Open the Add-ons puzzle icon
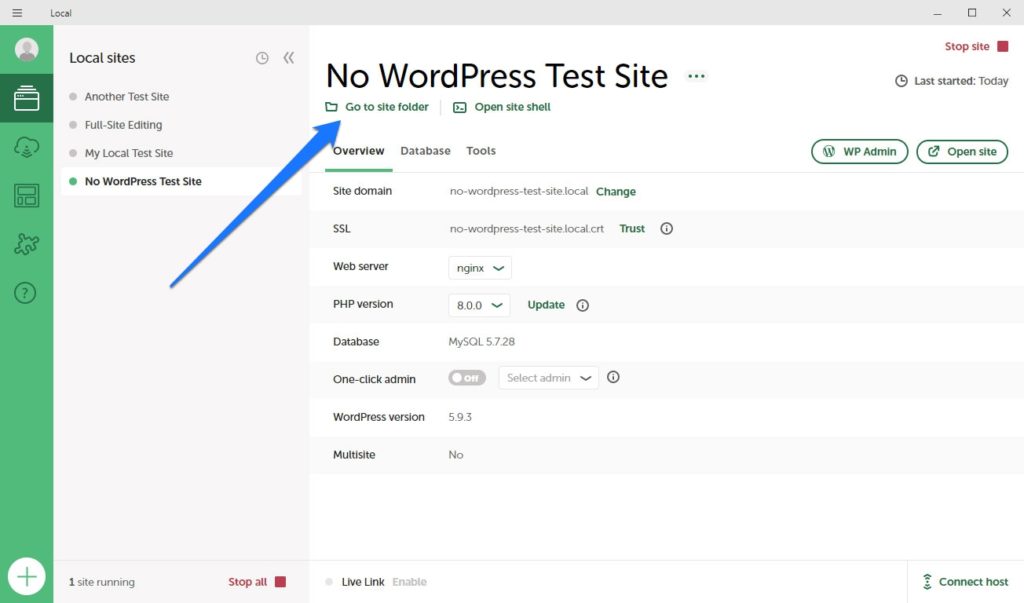The image size is (1024, 603). [x=27, y=244]
